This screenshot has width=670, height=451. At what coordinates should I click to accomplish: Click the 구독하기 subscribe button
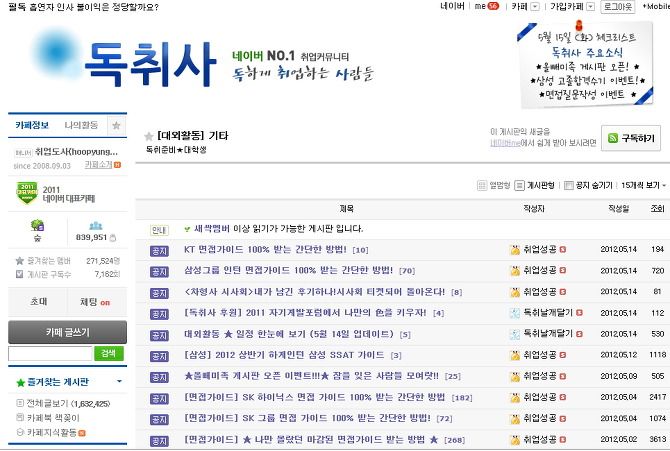631,138
